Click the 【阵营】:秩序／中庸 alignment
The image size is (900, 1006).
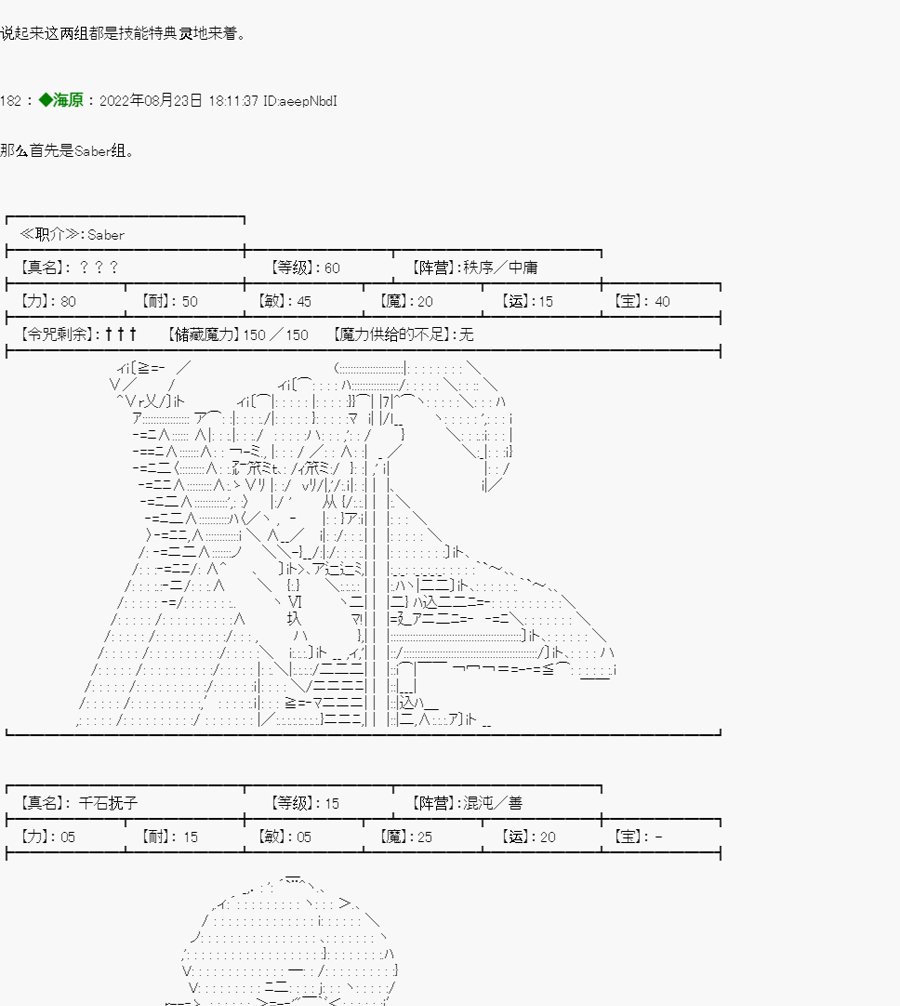474,267
